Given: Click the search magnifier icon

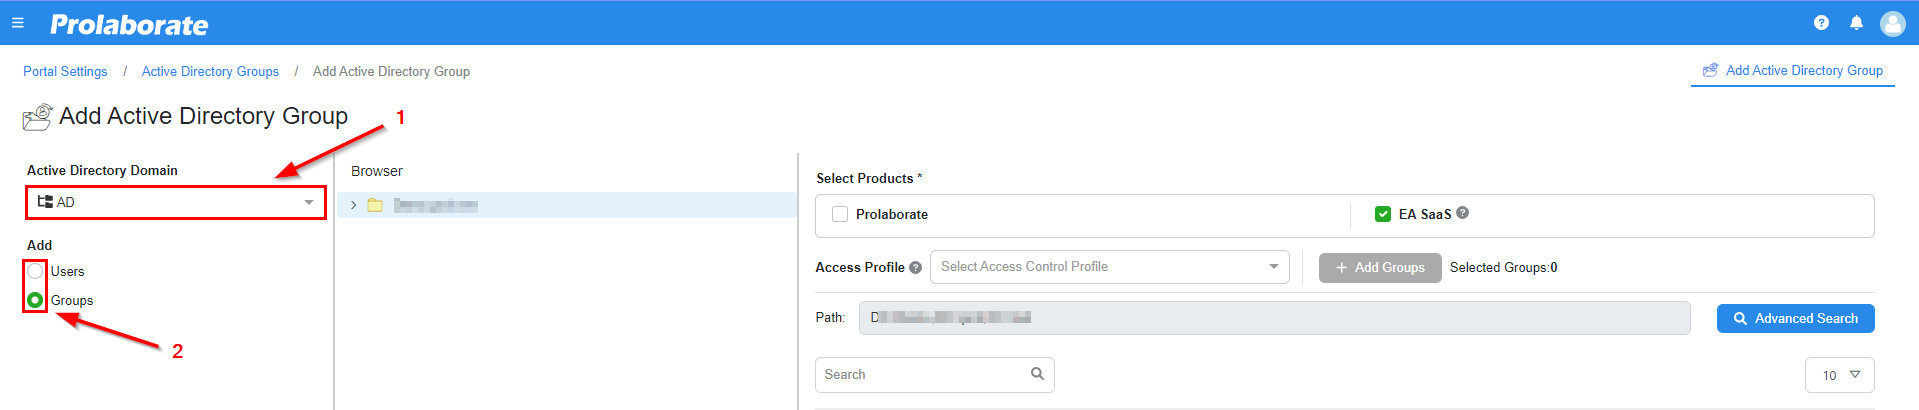Looking at the screenshot, I should click(1037, 374).
